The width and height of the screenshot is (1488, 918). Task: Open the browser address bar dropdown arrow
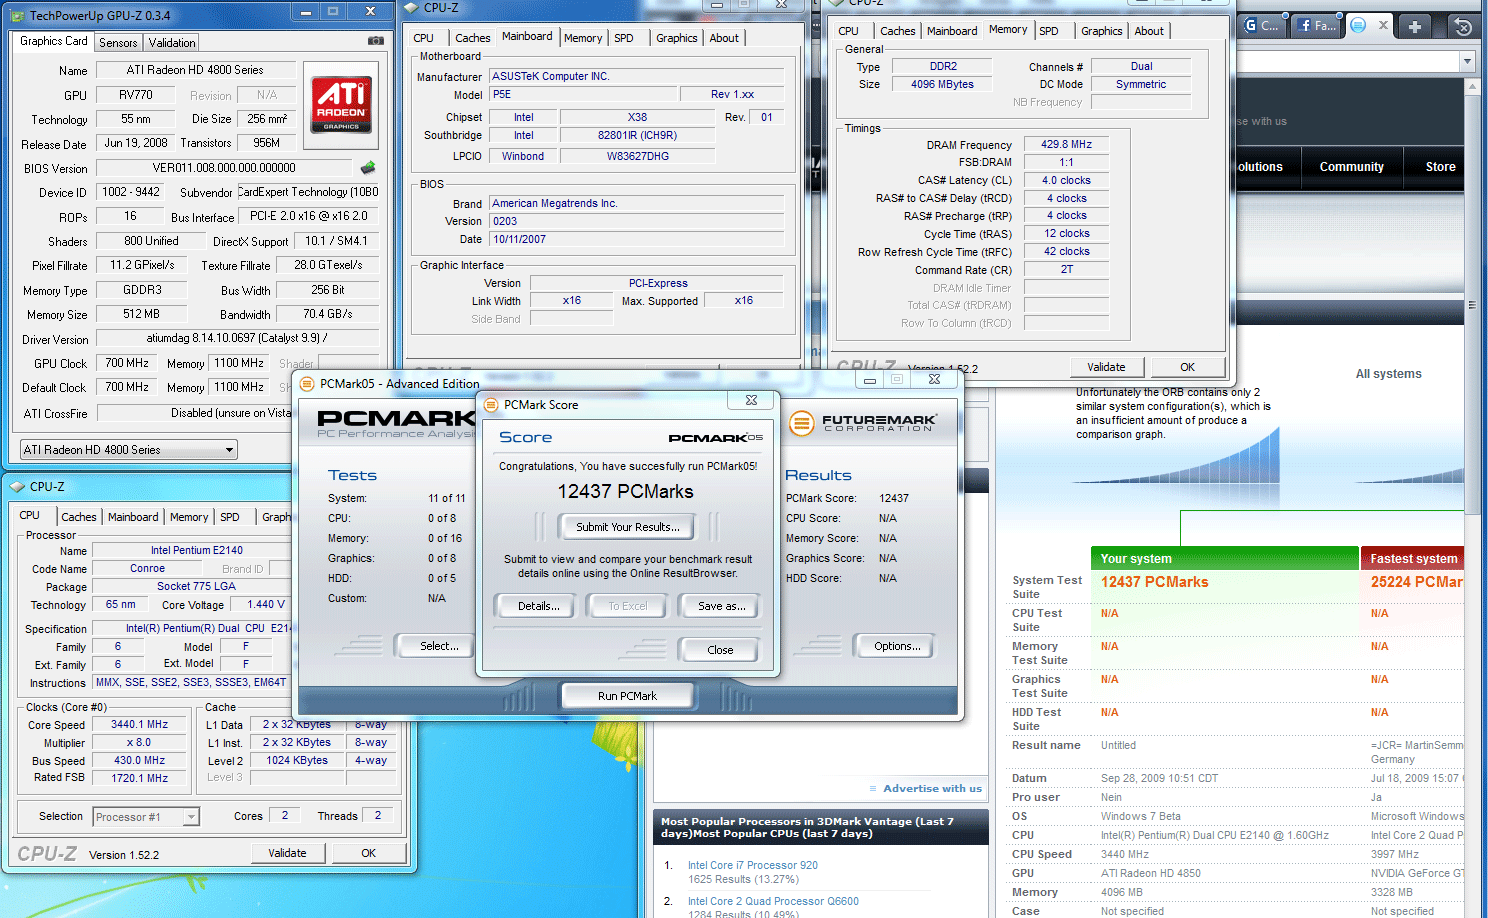(x=1467, y=62)
